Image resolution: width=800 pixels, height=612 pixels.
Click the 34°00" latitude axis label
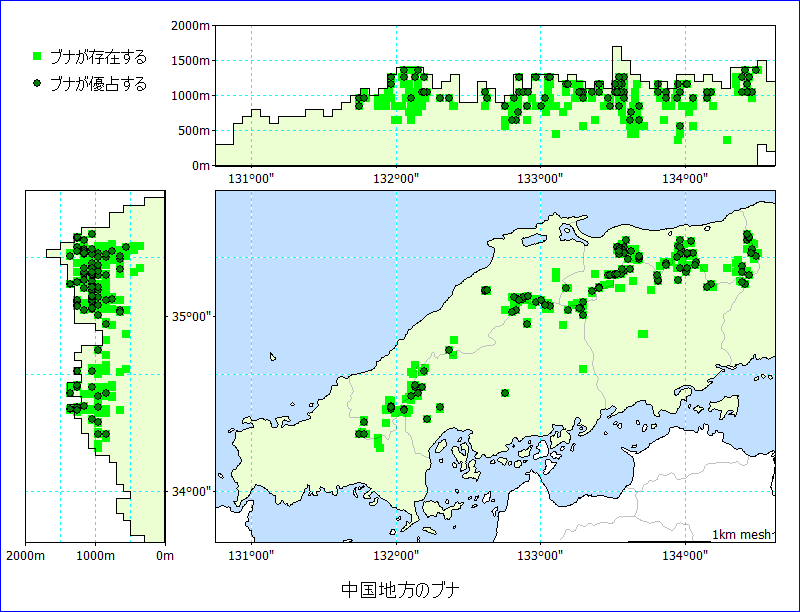coord(187,491)
